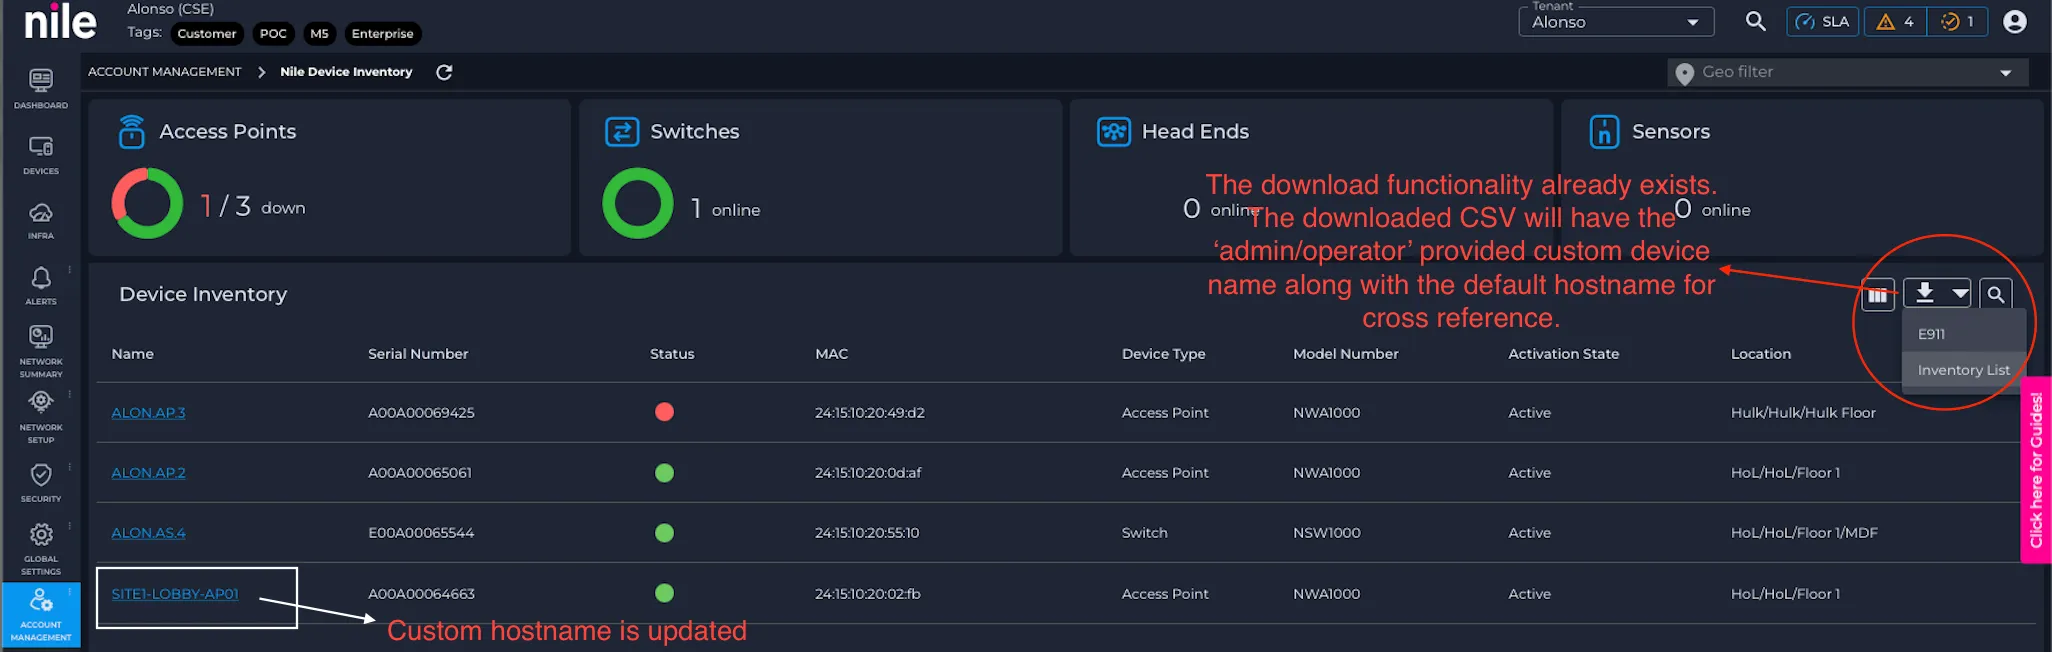Open the ALON.AP.3 device link

pyautogui.click(x=148, y=412)
